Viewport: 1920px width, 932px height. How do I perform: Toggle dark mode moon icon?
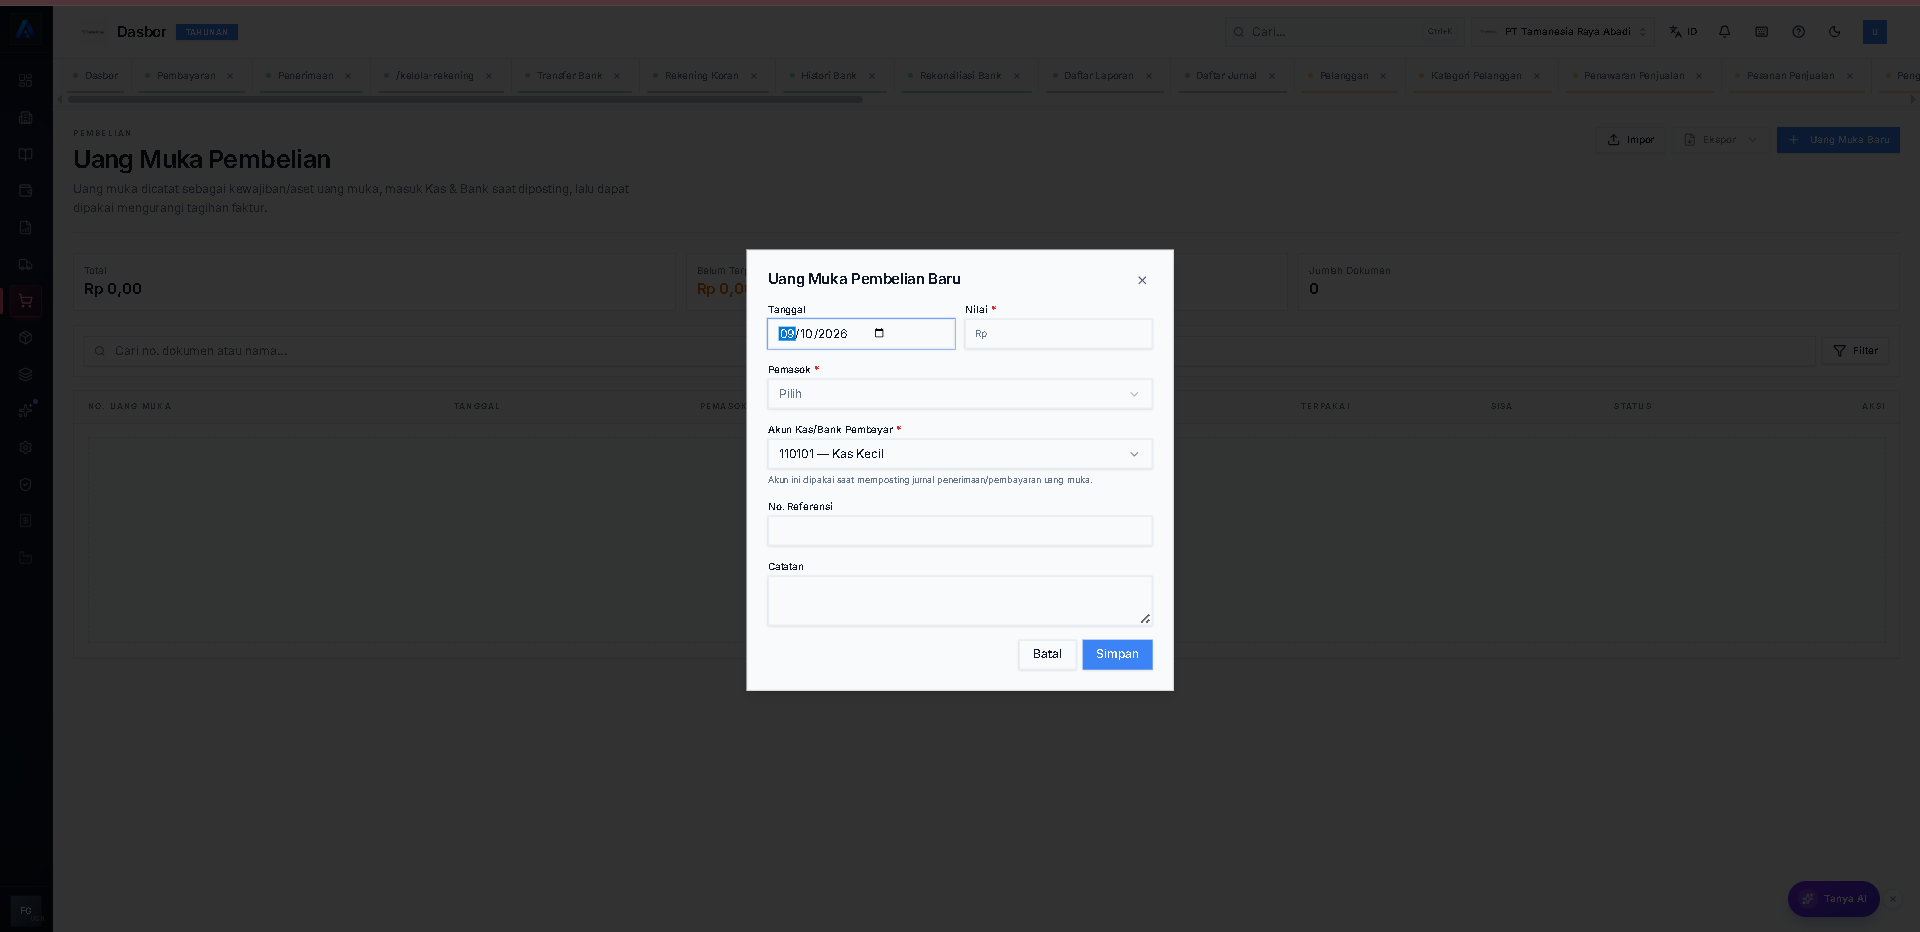point(1835,32)
